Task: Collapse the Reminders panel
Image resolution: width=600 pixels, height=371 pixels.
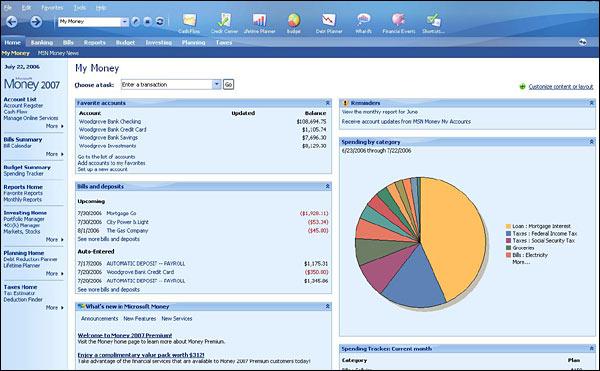Action: (x=591, y=103)
